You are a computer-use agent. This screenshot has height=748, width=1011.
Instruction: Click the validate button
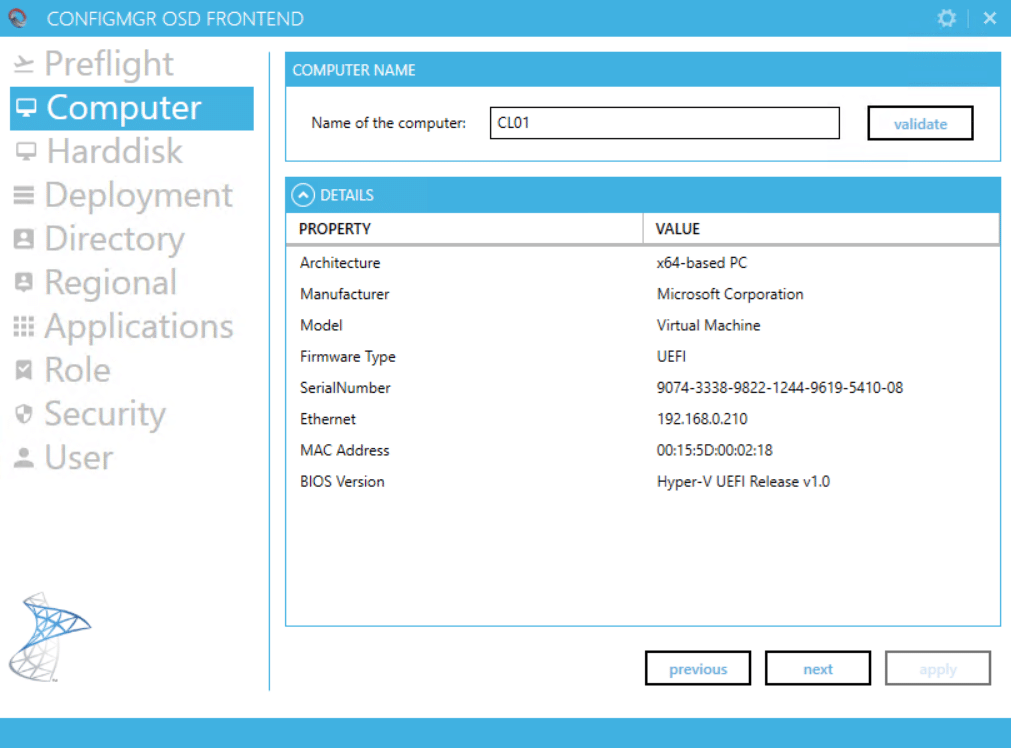point(919,122)
